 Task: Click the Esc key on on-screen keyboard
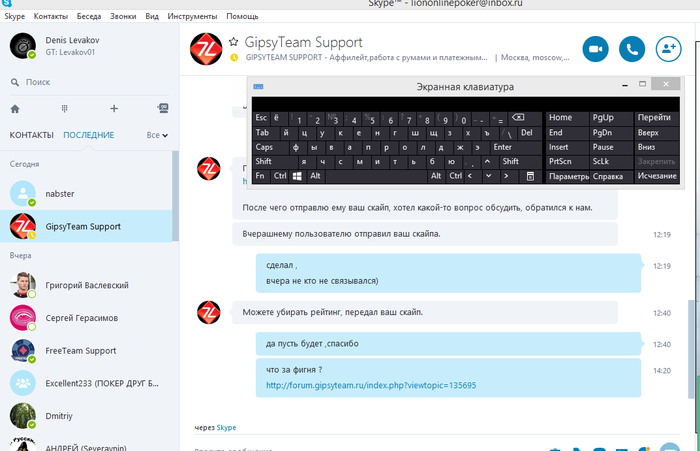(261, 117)
